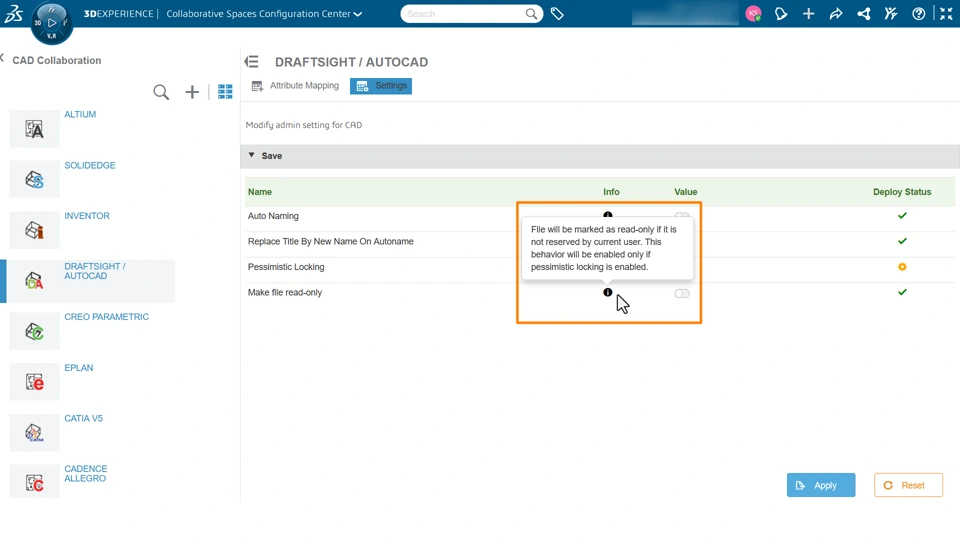Select the DraftSight / AutoCAD icon

[34, 280]
